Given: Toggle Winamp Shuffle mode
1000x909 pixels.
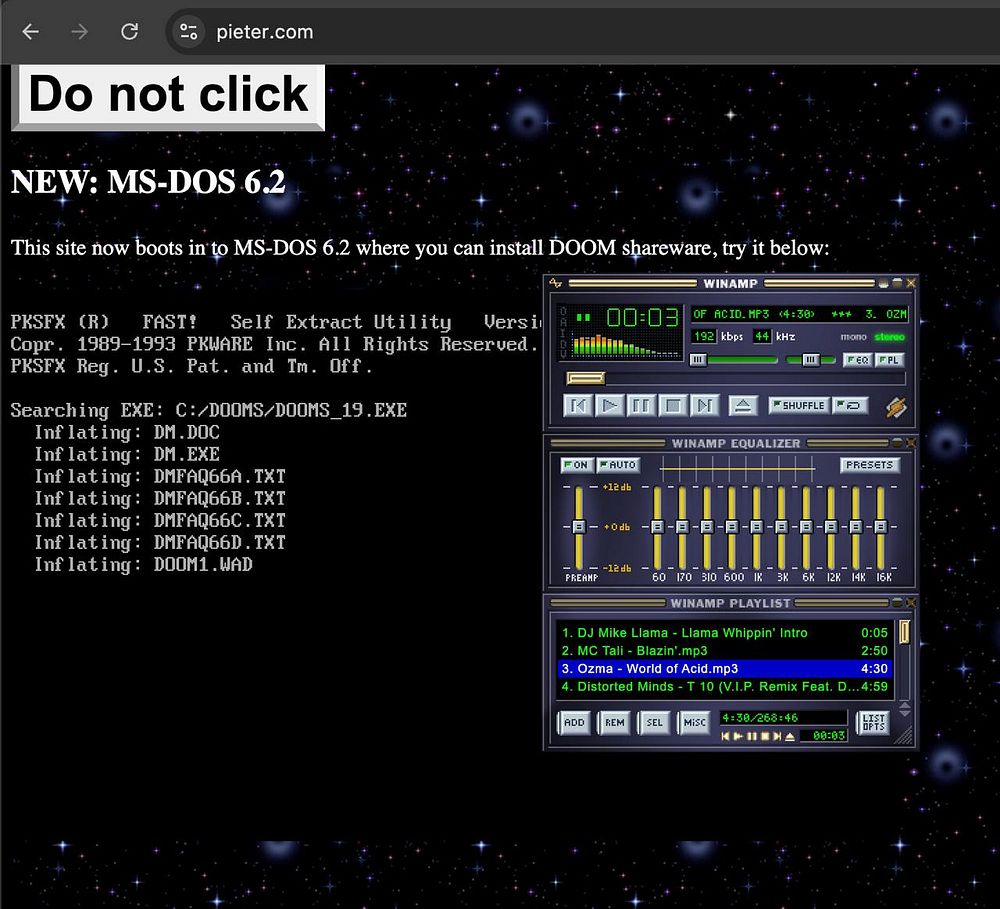Looking at the screenshot, I should point(799,405).
